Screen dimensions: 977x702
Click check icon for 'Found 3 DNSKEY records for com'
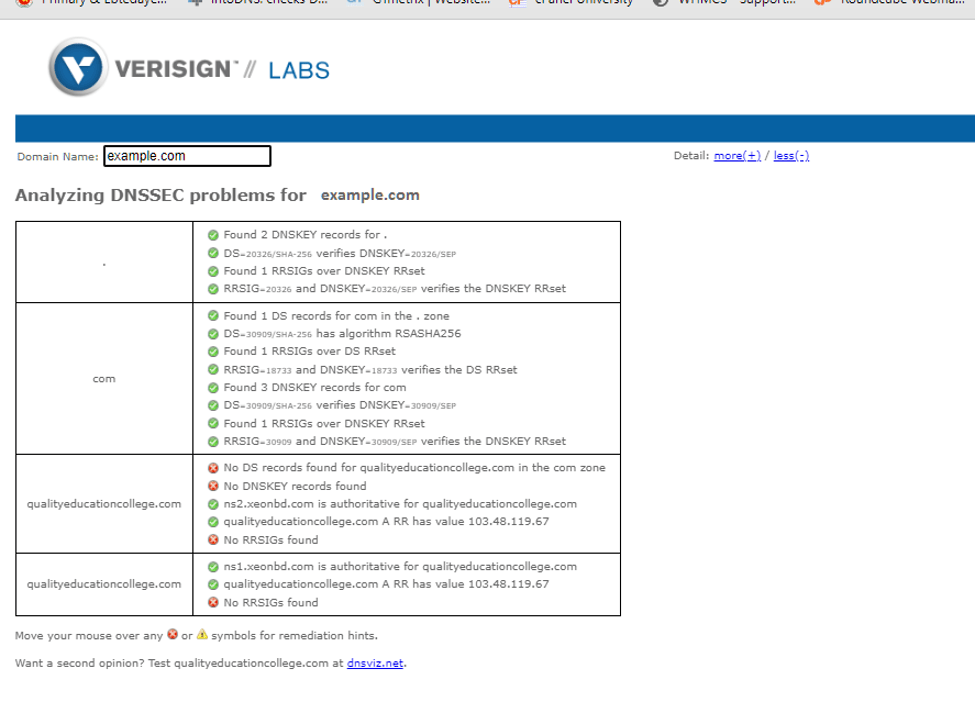pos(213,388)
